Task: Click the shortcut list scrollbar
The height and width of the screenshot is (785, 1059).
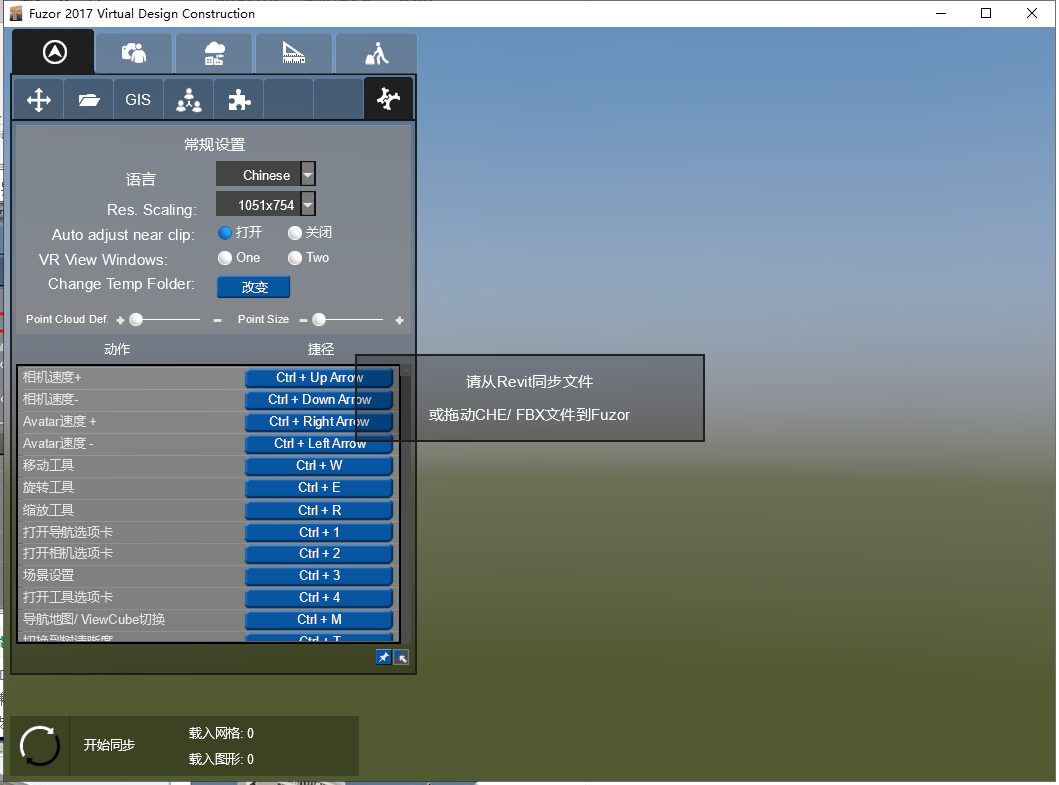Action: [406, 503]
